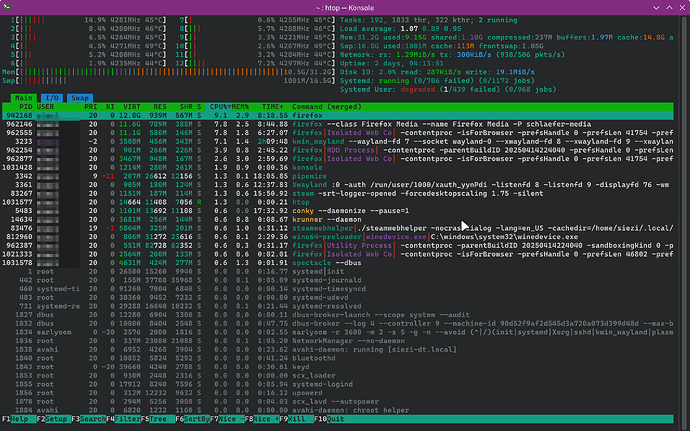Sort by the CPU% column header
Screen dimensions: 690x431
click(x=220, y=107)
